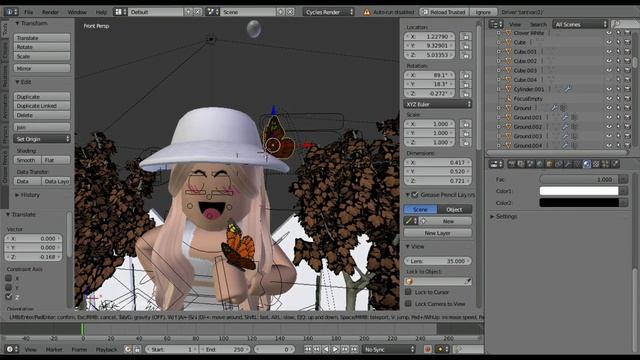Open the timeline Playback menu
The width and height of the screenshot is (640, 360).
(x=106, y=349)
